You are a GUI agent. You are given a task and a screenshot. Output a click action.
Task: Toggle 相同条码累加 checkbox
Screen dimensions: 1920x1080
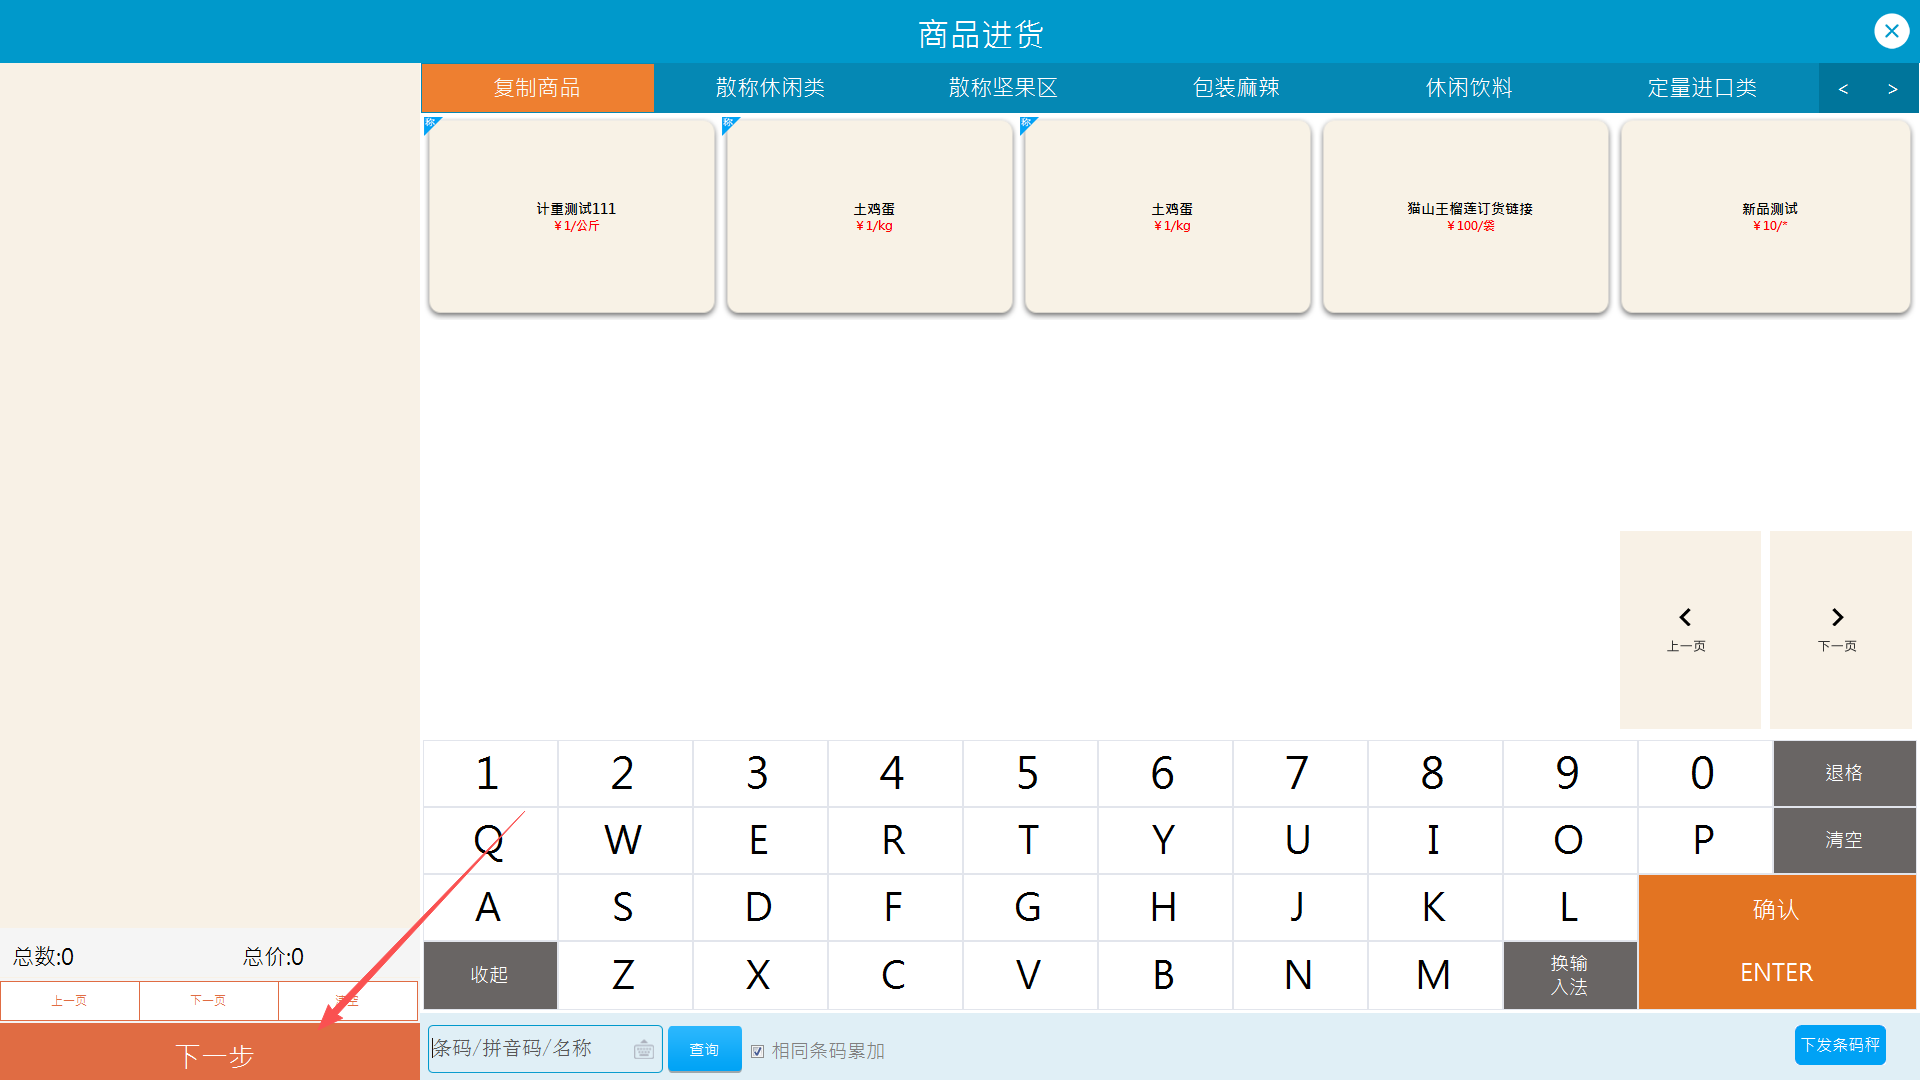(758, 1051)
